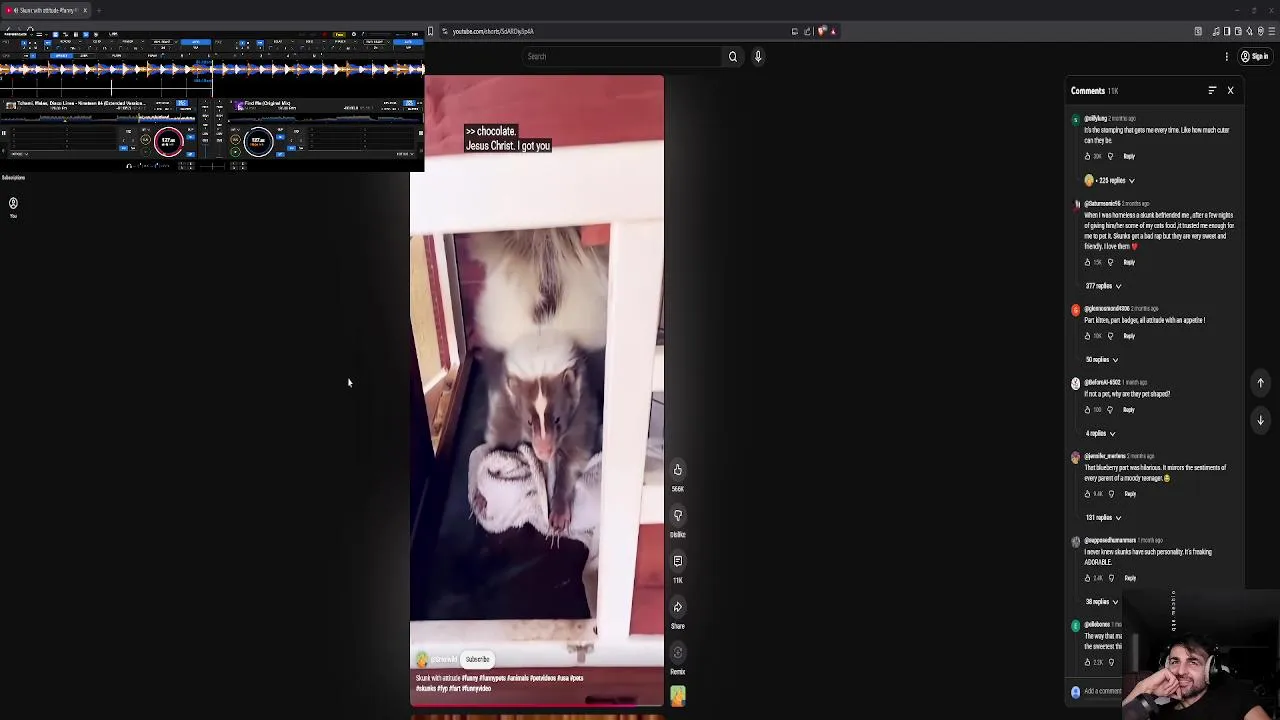This screenshot has width=1280, height=720.
Task: Click the Short's sound thumbnail below Remix
Action: tap(678, 695)
